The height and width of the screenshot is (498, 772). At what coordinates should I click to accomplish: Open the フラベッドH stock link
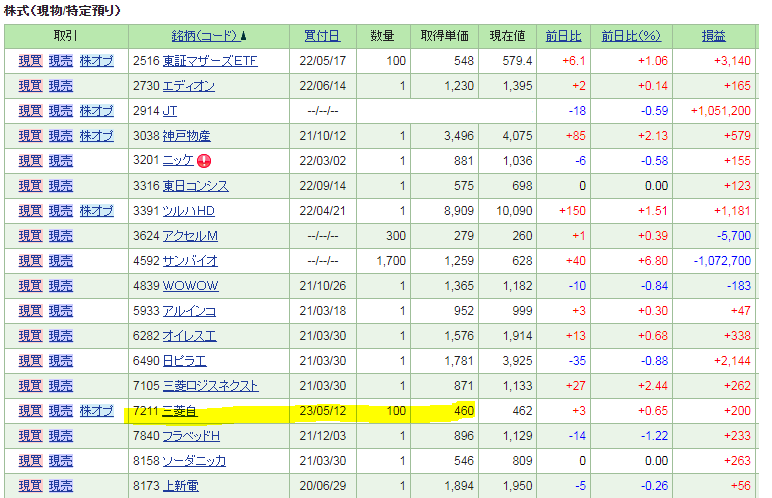coord(191,436)
